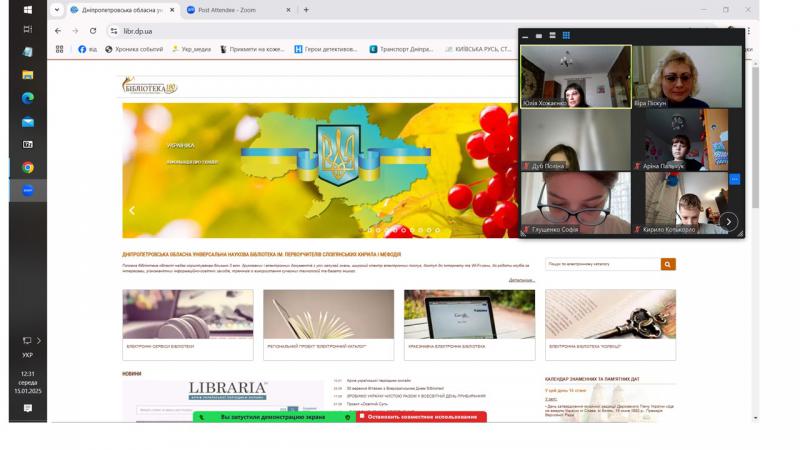800x450 pixels.
Task: Go forward in the Chrome browser
Action: point(75,31)
